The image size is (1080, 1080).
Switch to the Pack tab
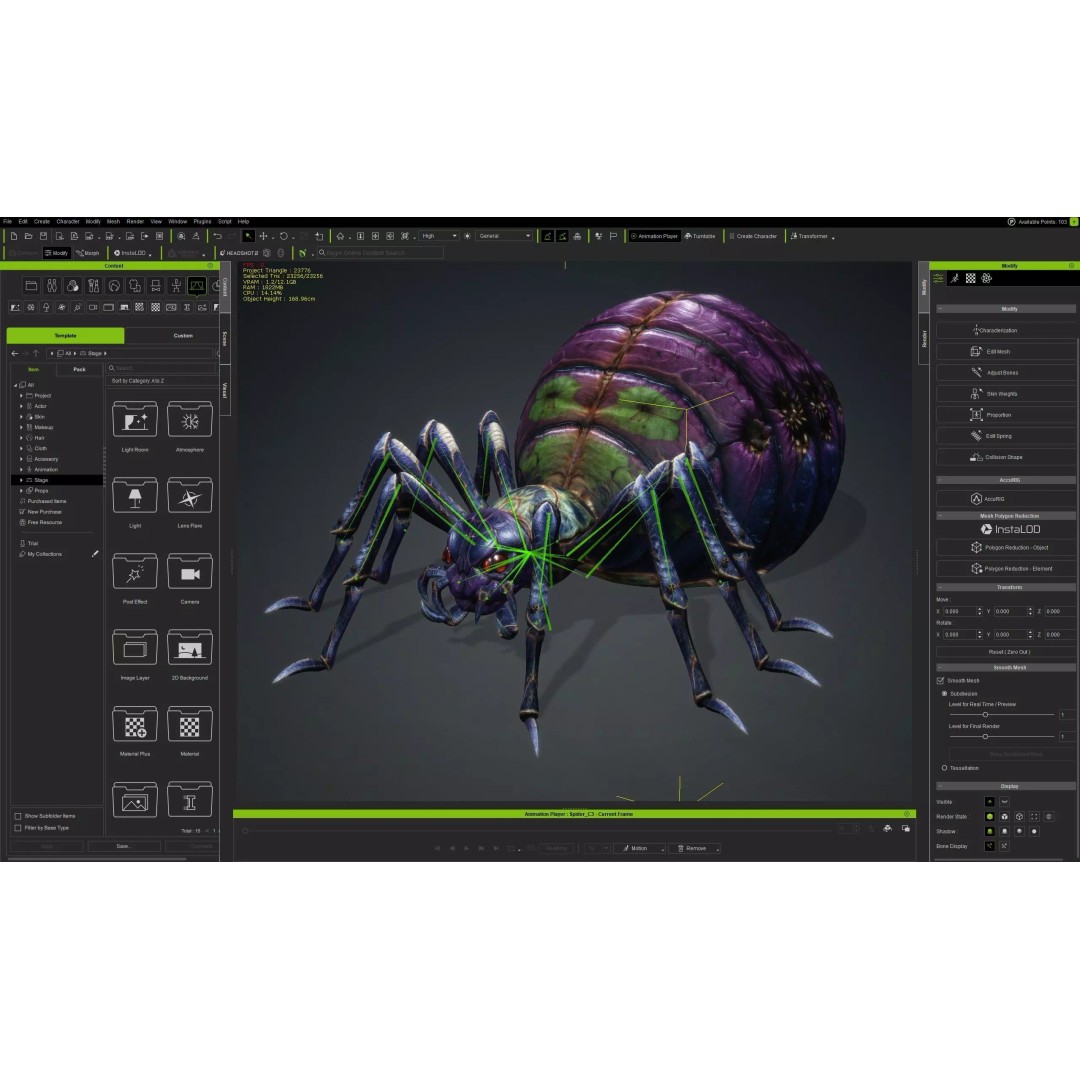tap(79, 369)
